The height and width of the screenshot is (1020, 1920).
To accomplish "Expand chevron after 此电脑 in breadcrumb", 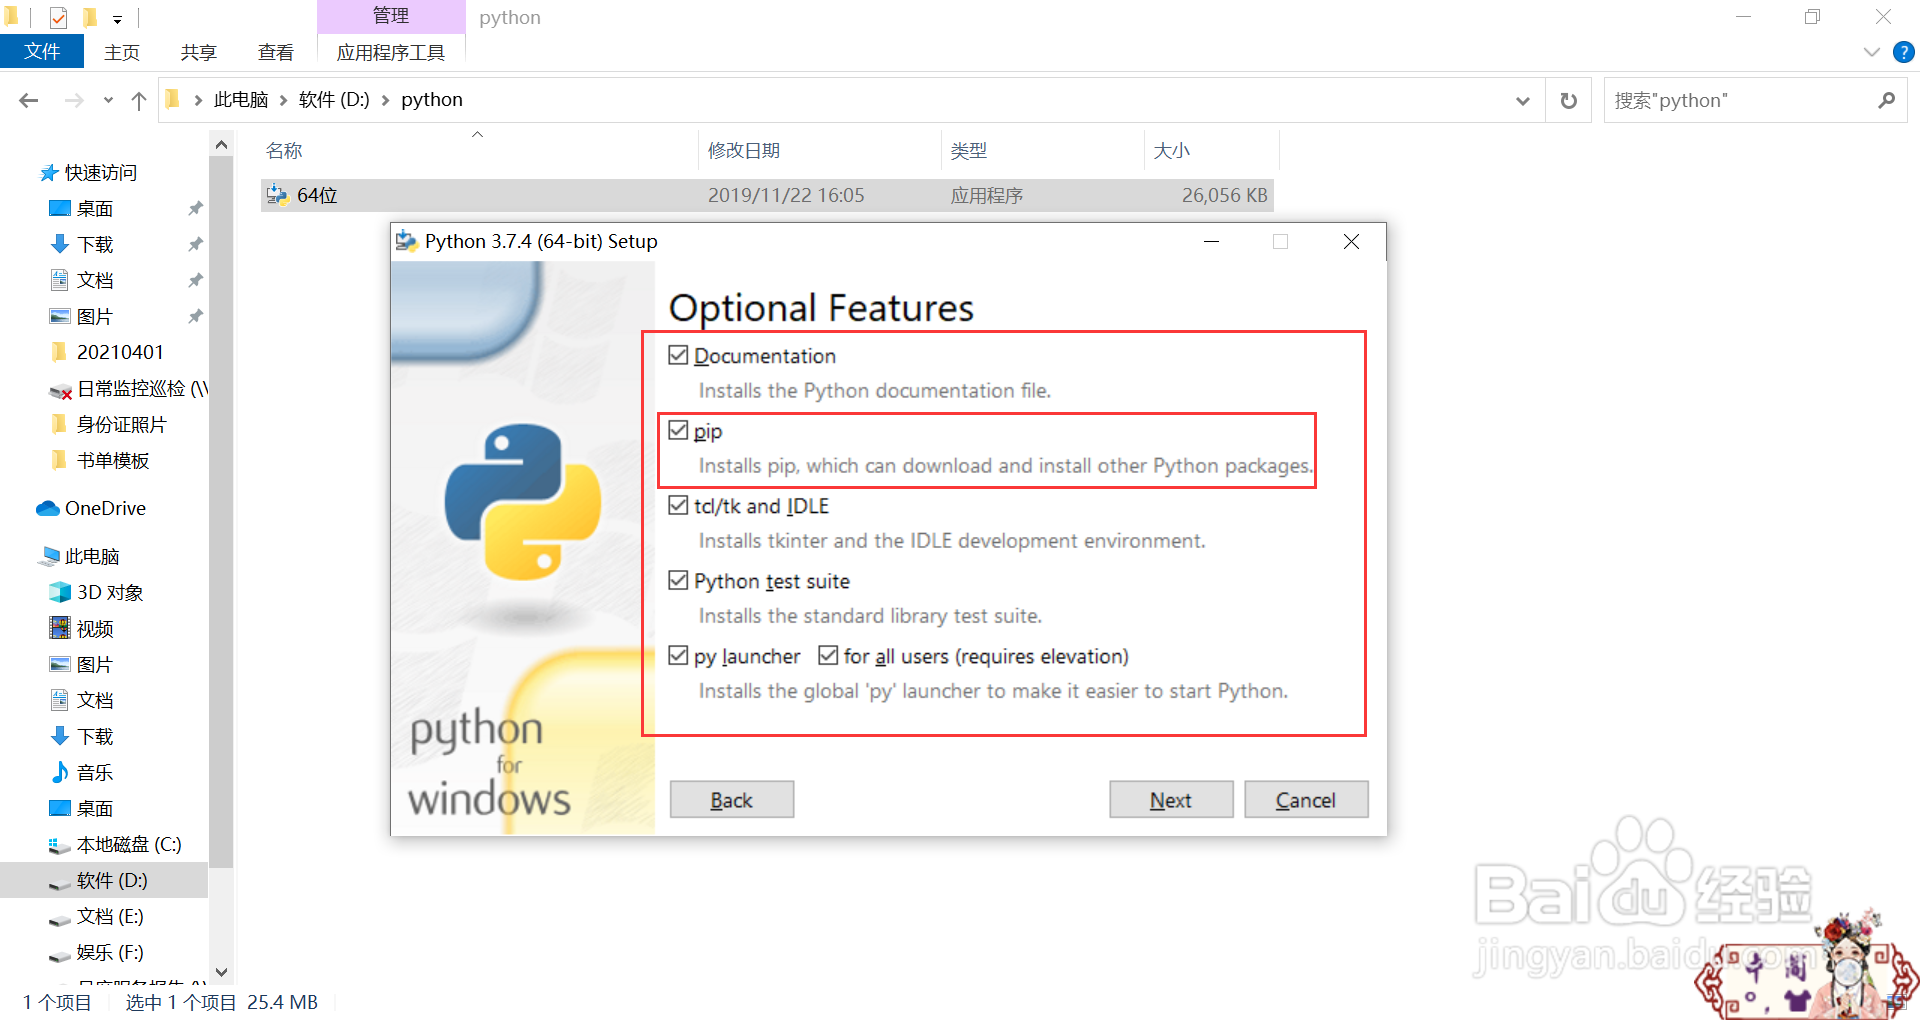I will pos(284,100).
